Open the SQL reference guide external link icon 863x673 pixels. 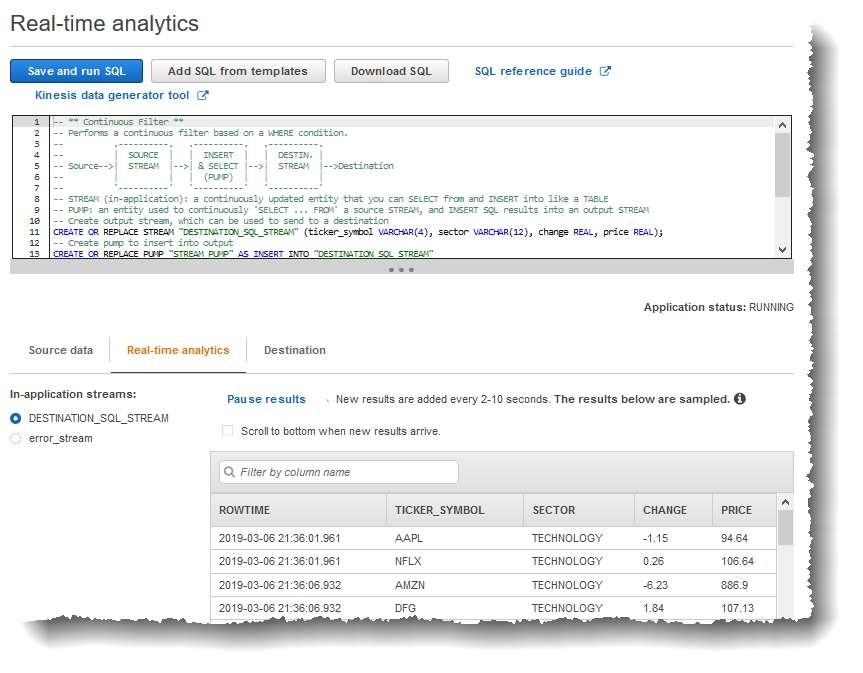click(607, 70)
